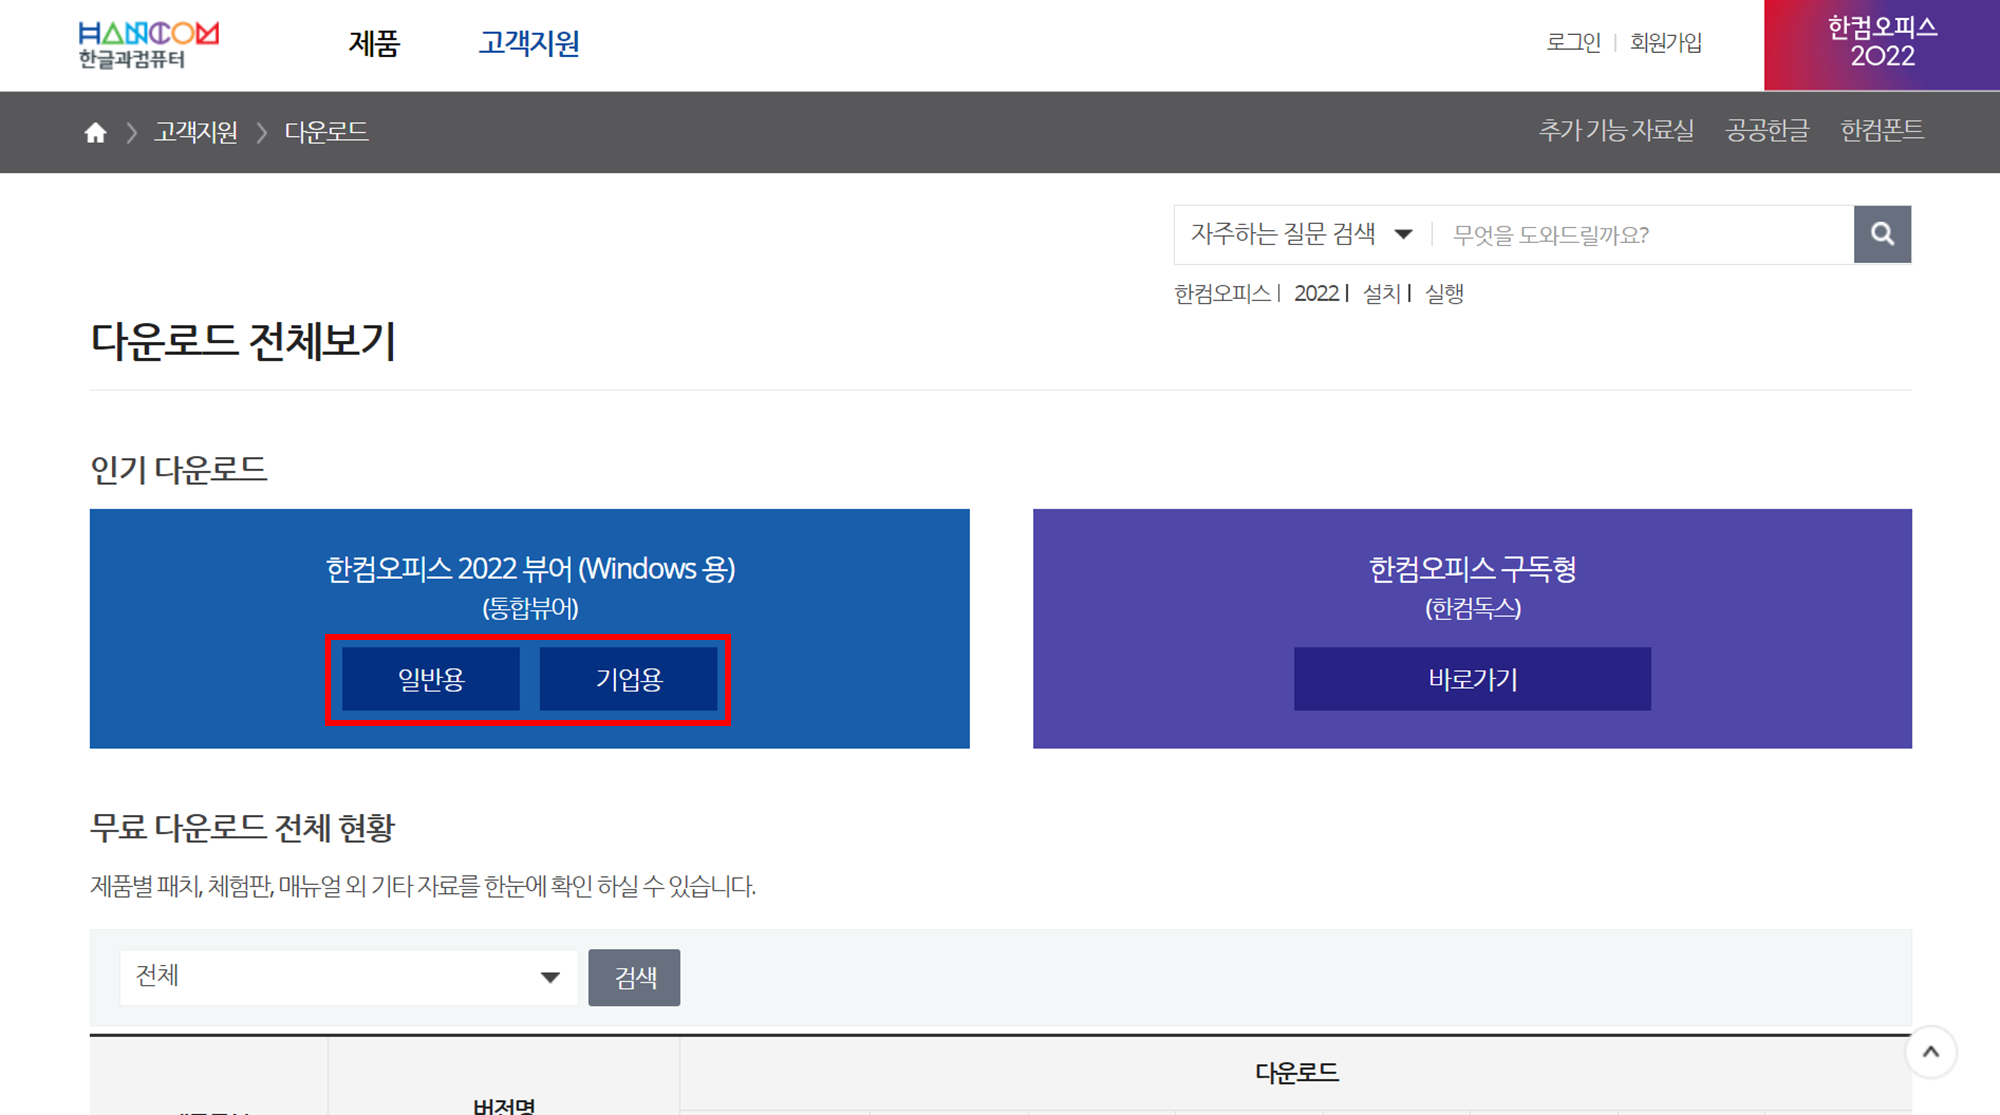Click the 한컴오피스 keyword link
2000x1115 pixels.
tap(1222, 293)
